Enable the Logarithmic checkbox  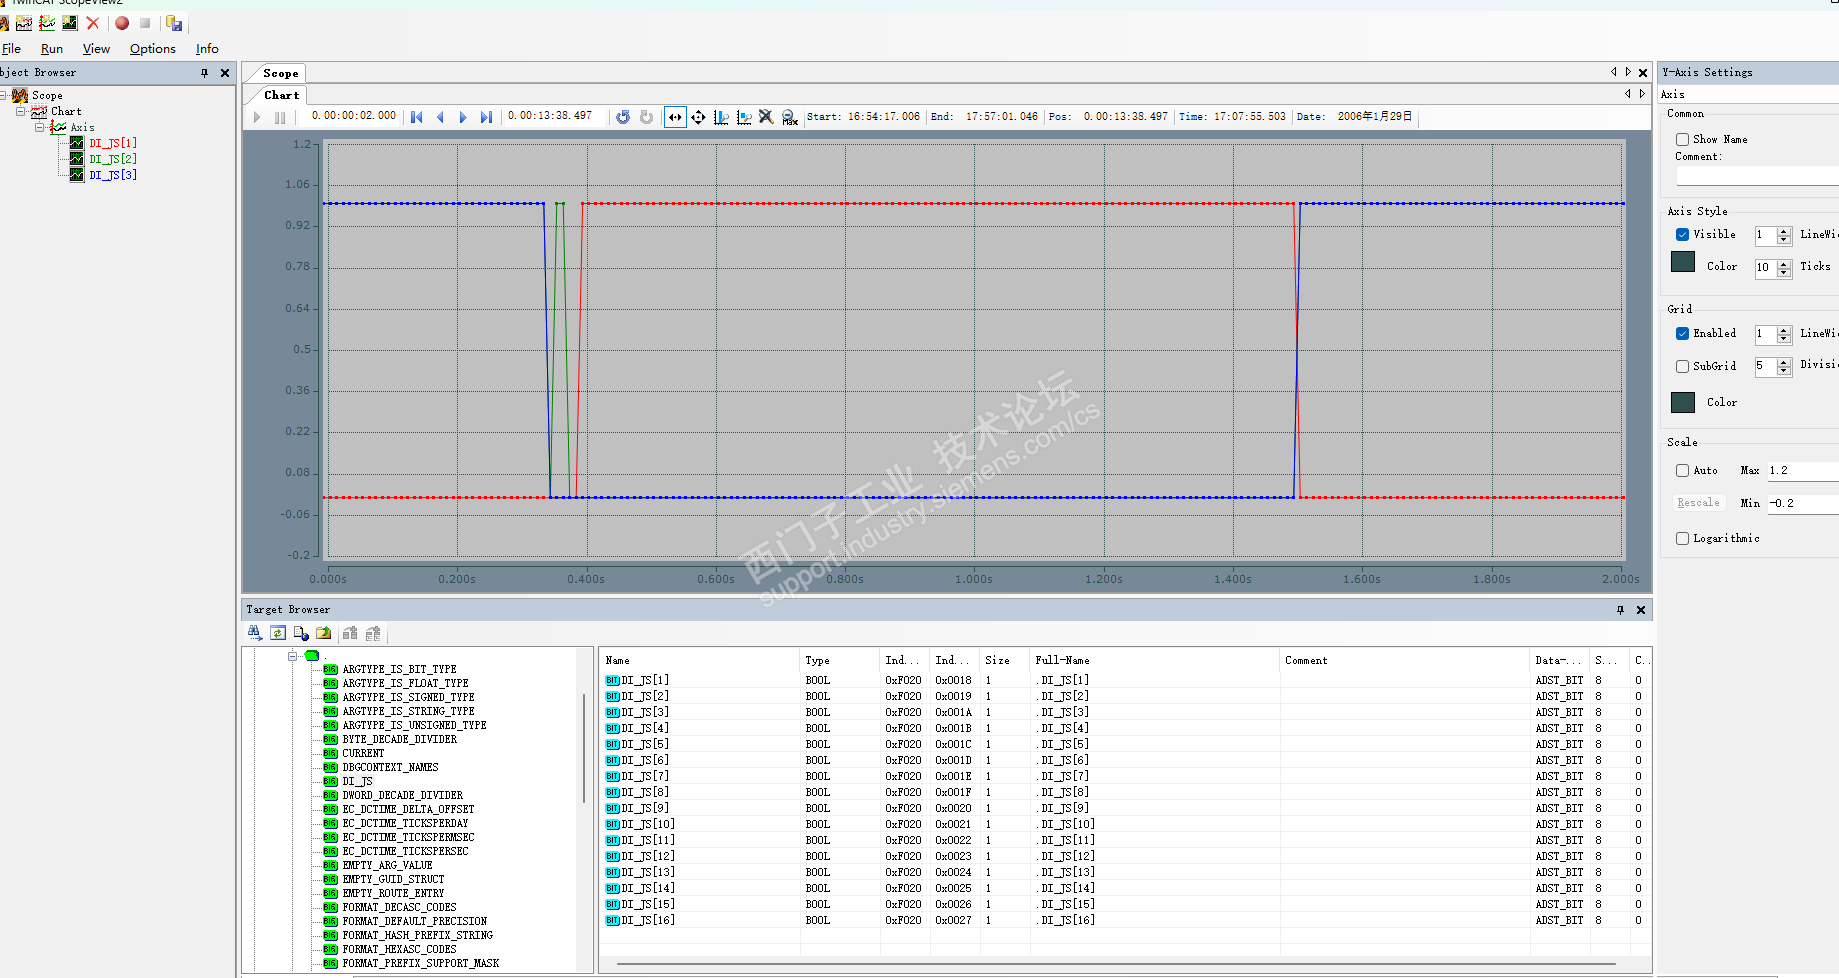(1682, 538)
